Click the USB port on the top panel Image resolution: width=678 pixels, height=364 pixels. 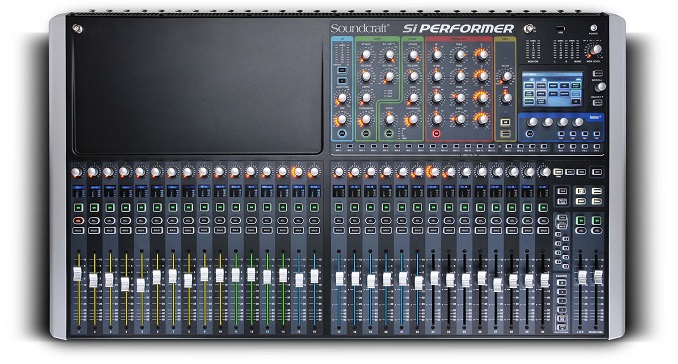[560, 29]
